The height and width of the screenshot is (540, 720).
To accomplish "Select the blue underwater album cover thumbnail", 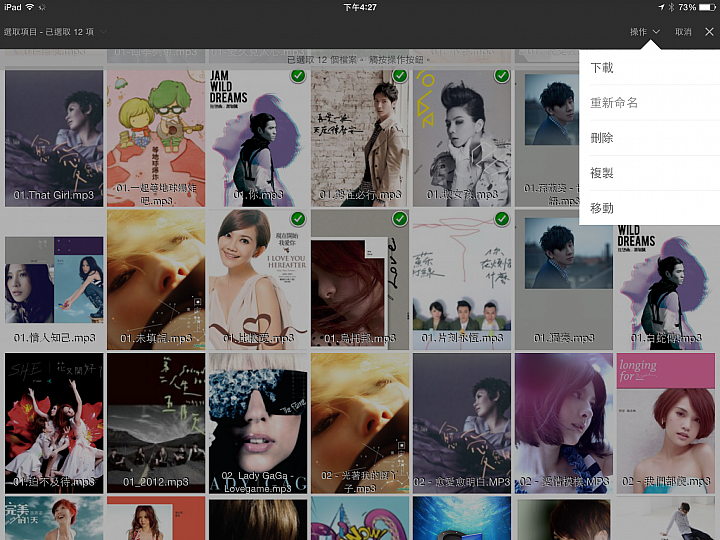I will tap(462, 518).
